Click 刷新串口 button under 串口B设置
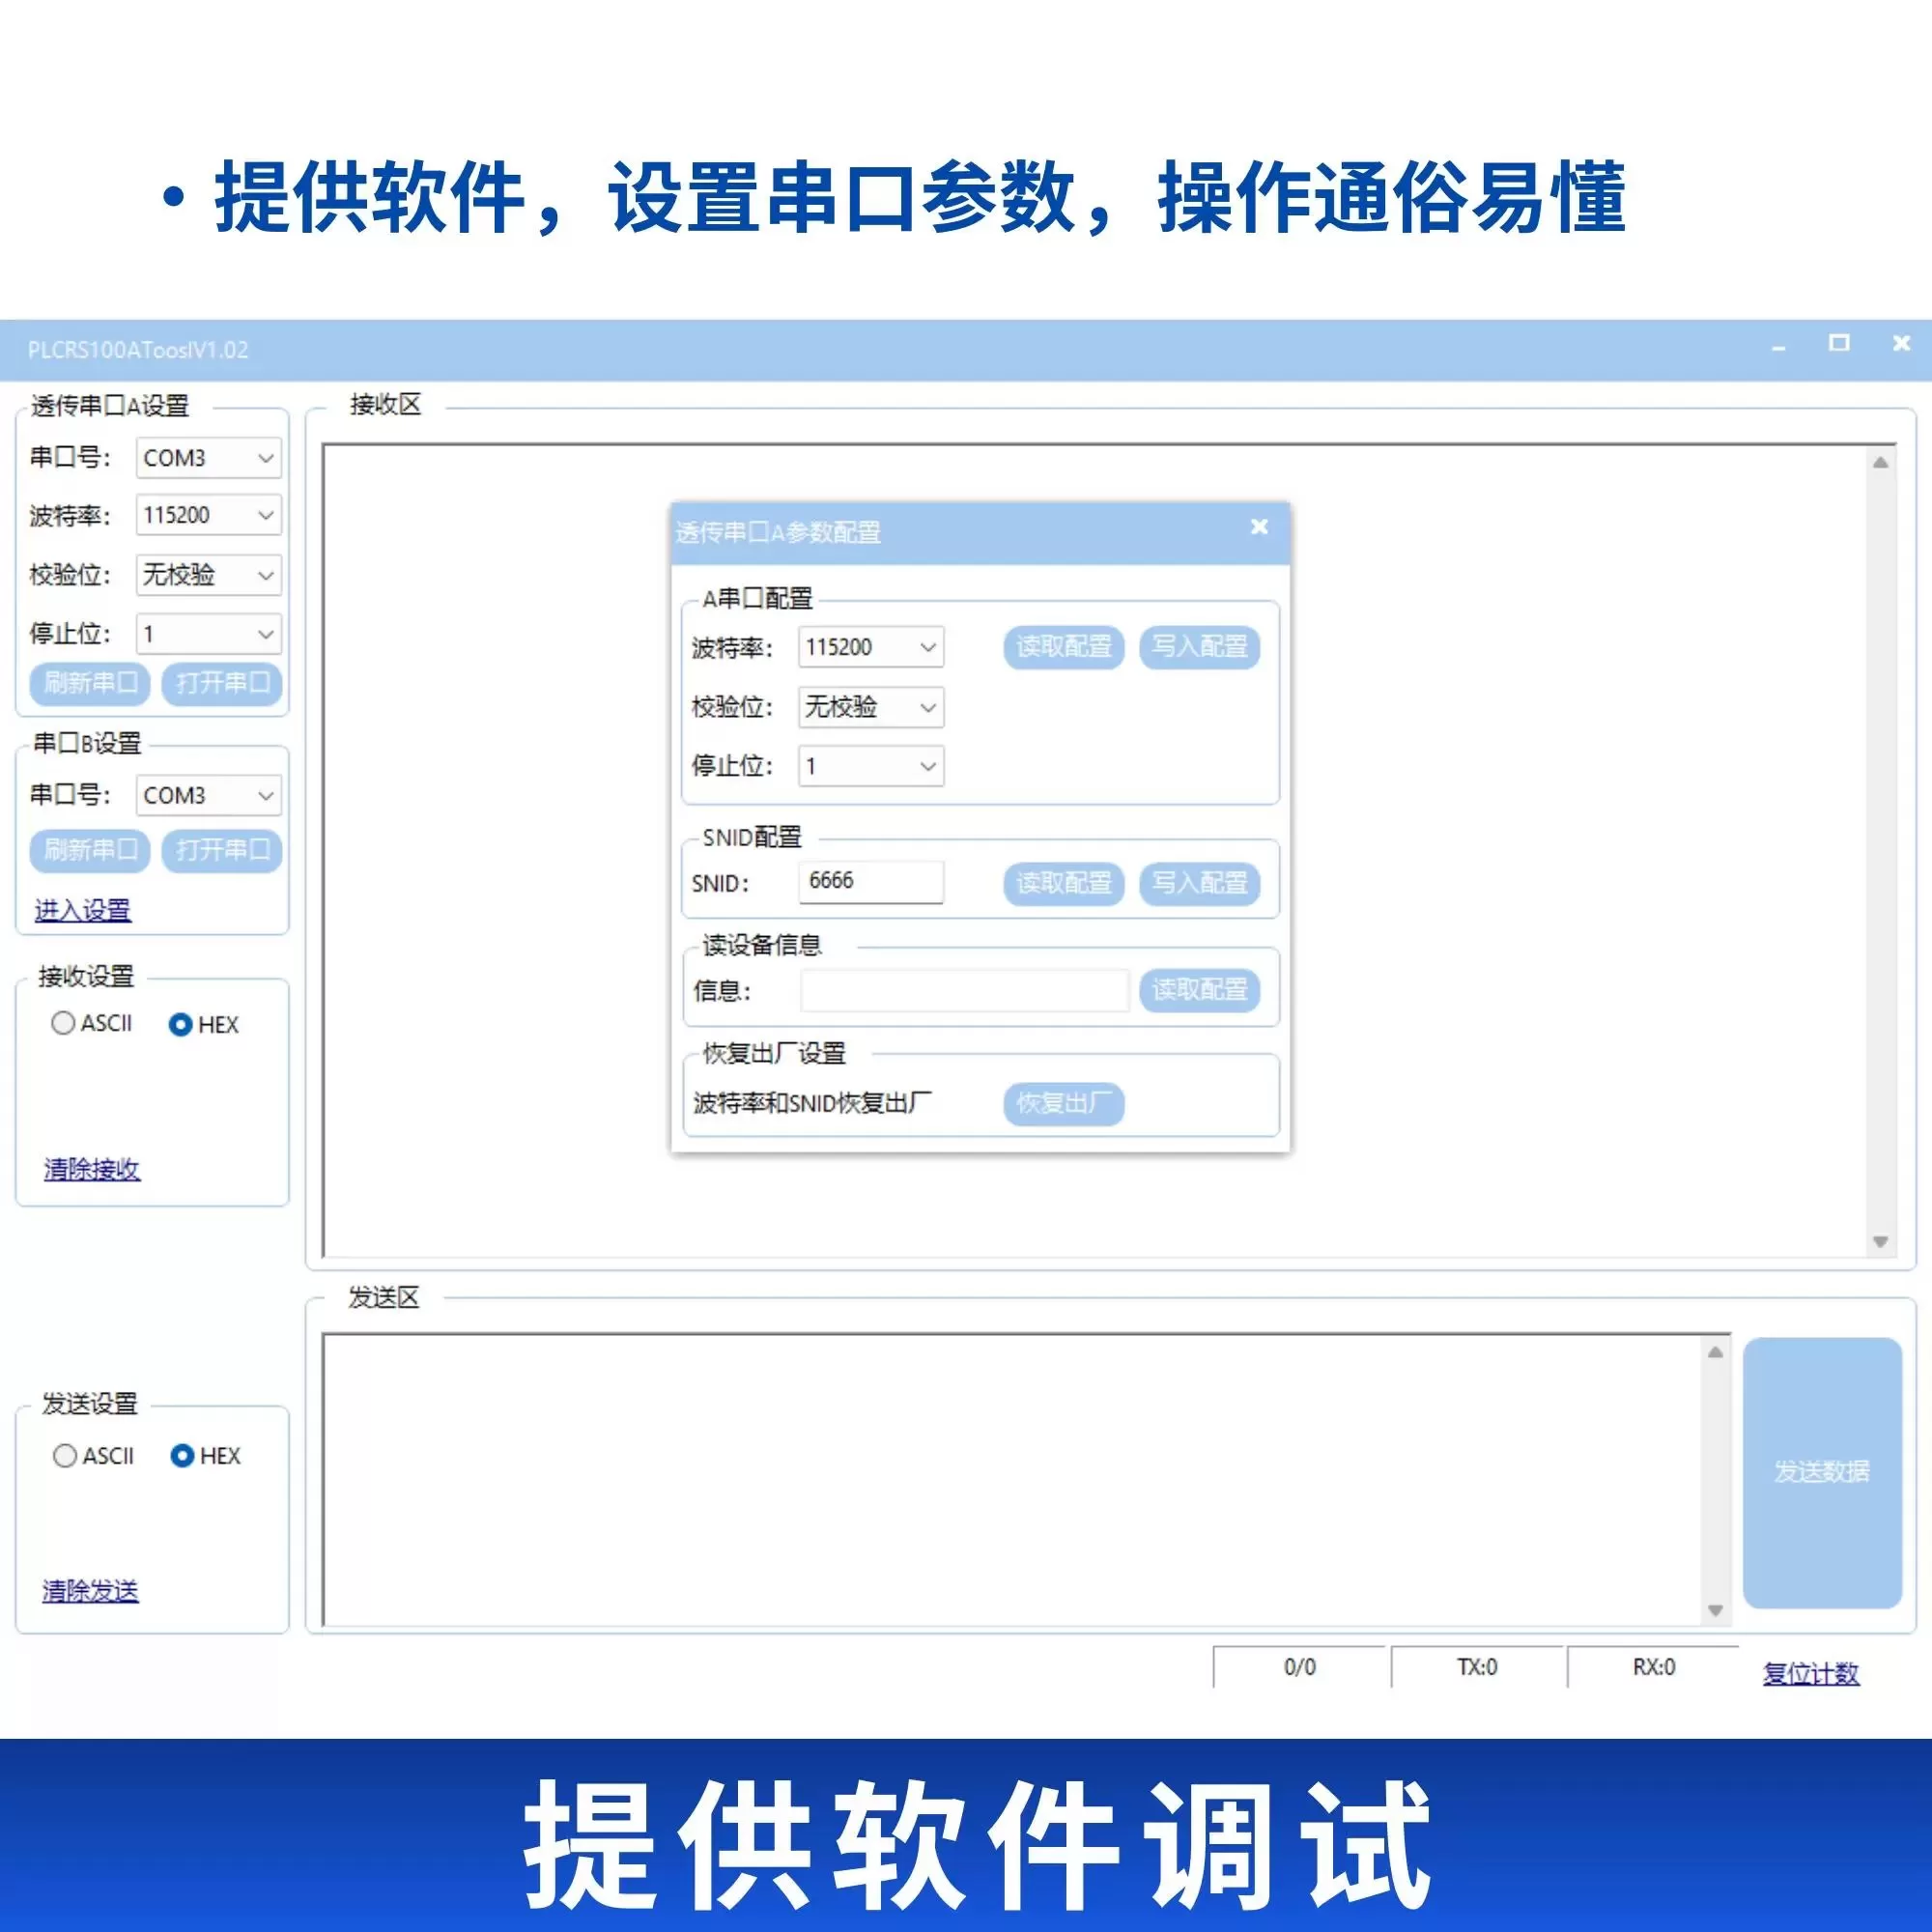The height and width of the screenshot is (1932, 1932). click(x=90, y=851)
